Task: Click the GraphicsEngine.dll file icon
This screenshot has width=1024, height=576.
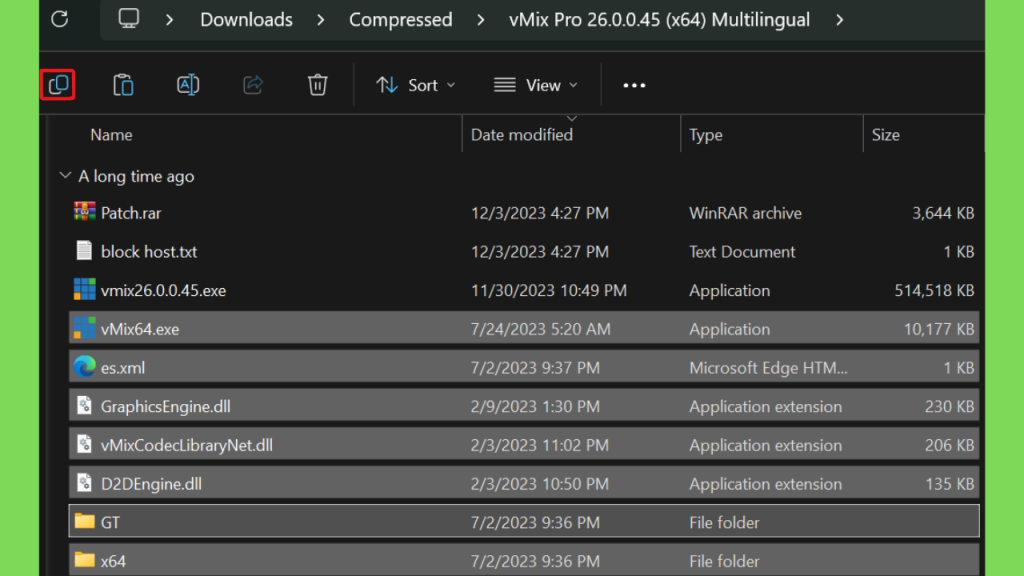Action: click(84, 406)
